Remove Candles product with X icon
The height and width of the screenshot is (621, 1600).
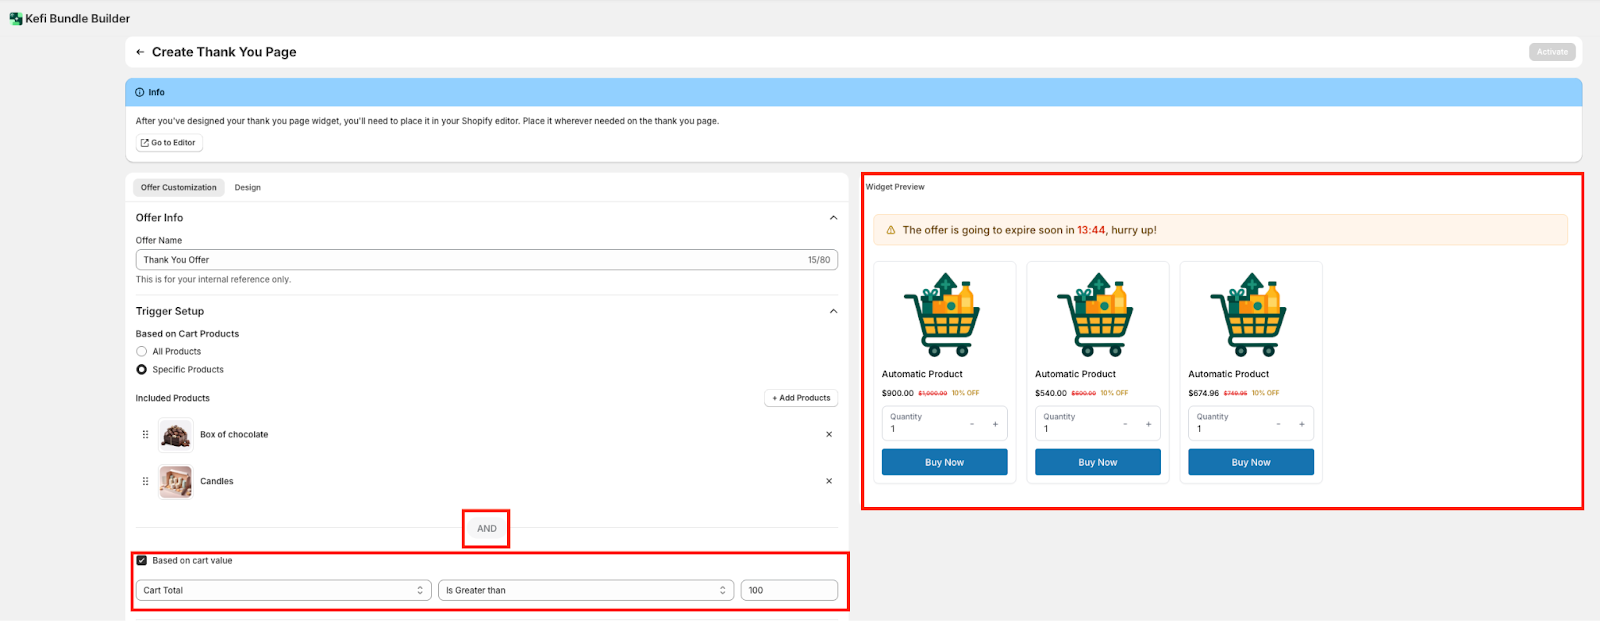point(828,481)
